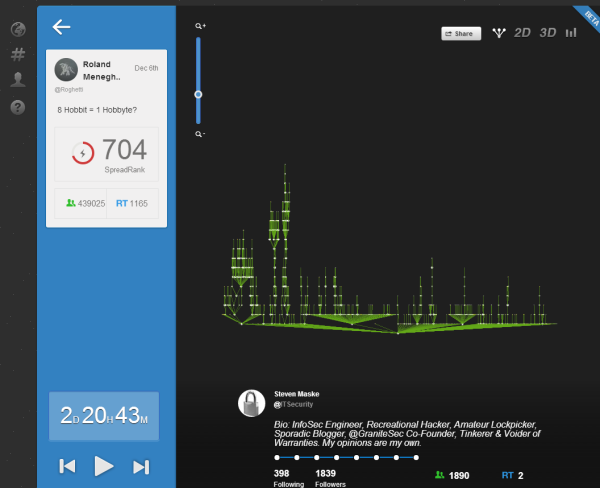Click the @Roghetti handle

click(x=68, y=90)
